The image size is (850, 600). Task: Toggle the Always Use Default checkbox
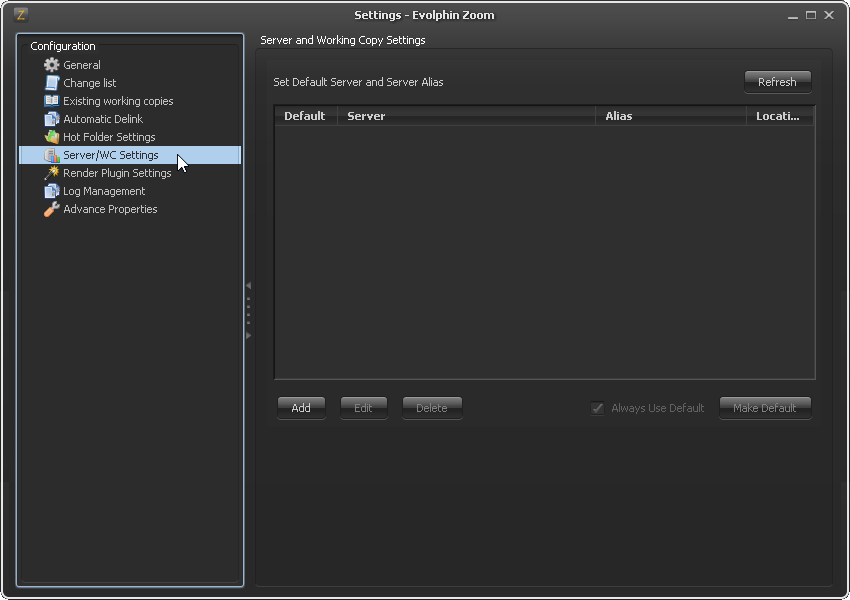tap(597, 408)
